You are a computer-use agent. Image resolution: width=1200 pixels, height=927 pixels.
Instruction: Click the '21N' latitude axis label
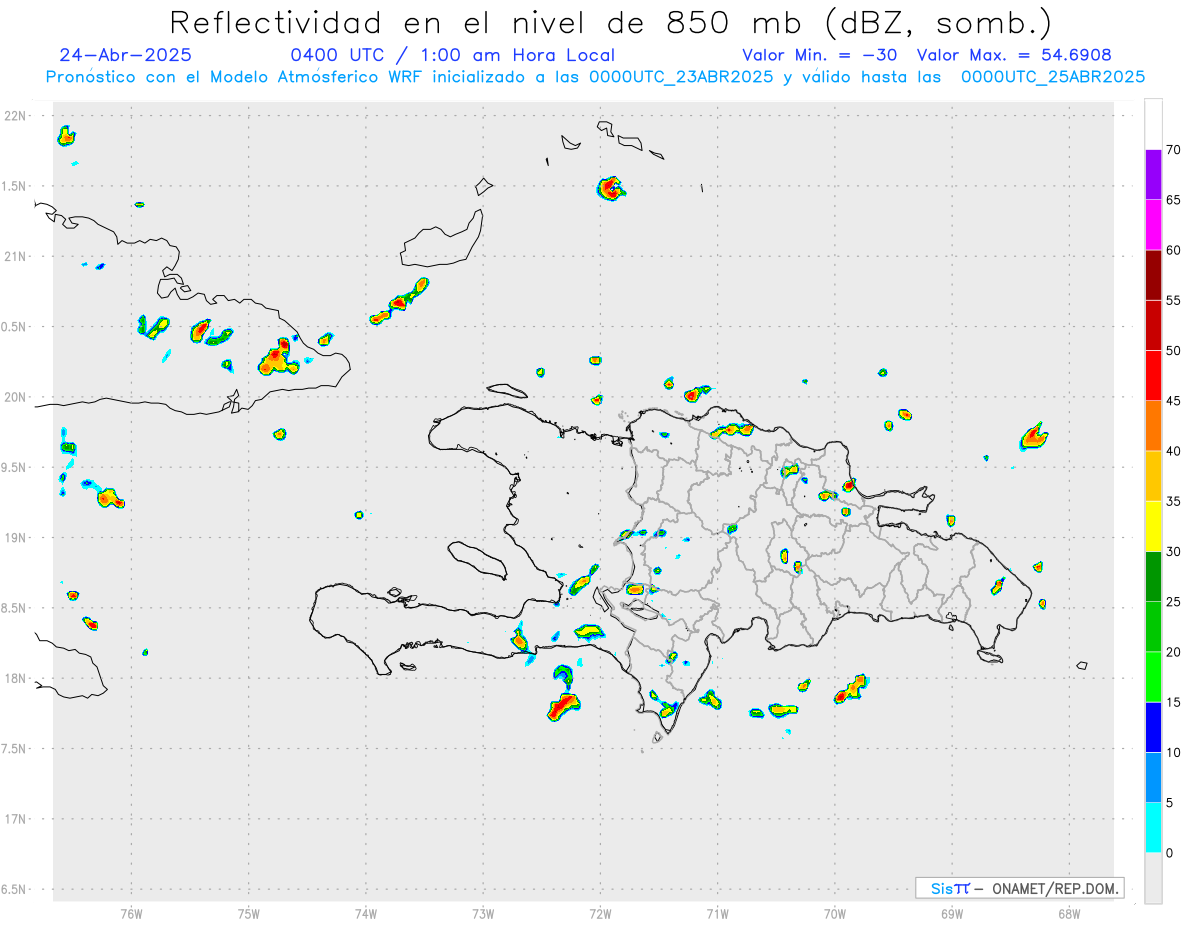coord(16,256)
